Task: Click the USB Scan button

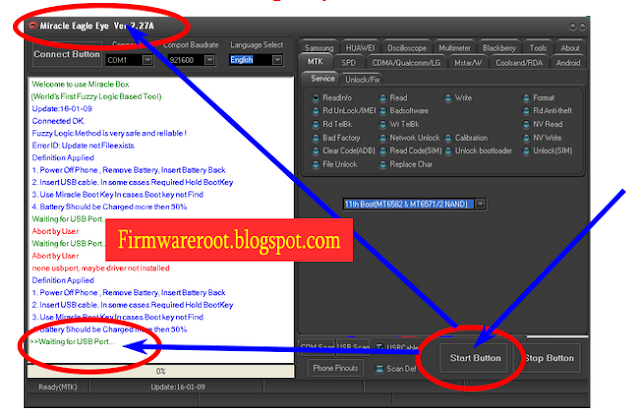Action: click(x=353, y=347)
